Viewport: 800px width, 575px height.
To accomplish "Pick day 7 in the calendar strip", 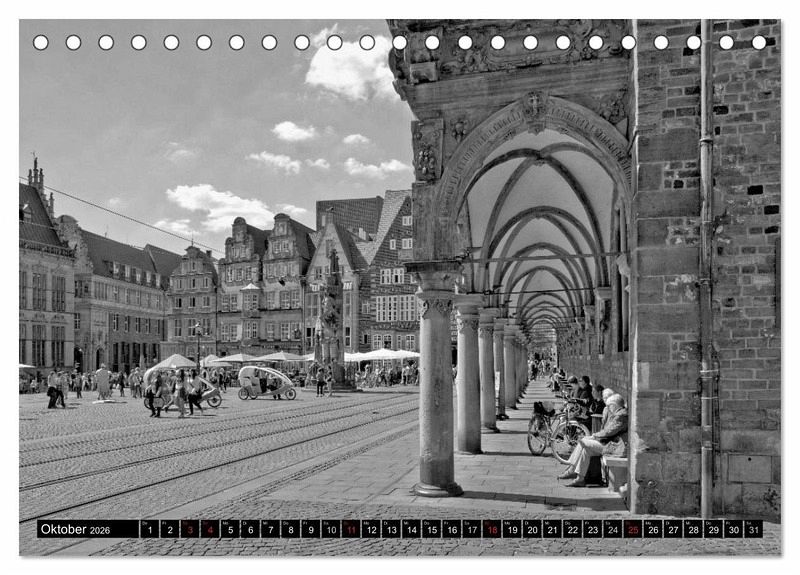I will pos(270,529).
